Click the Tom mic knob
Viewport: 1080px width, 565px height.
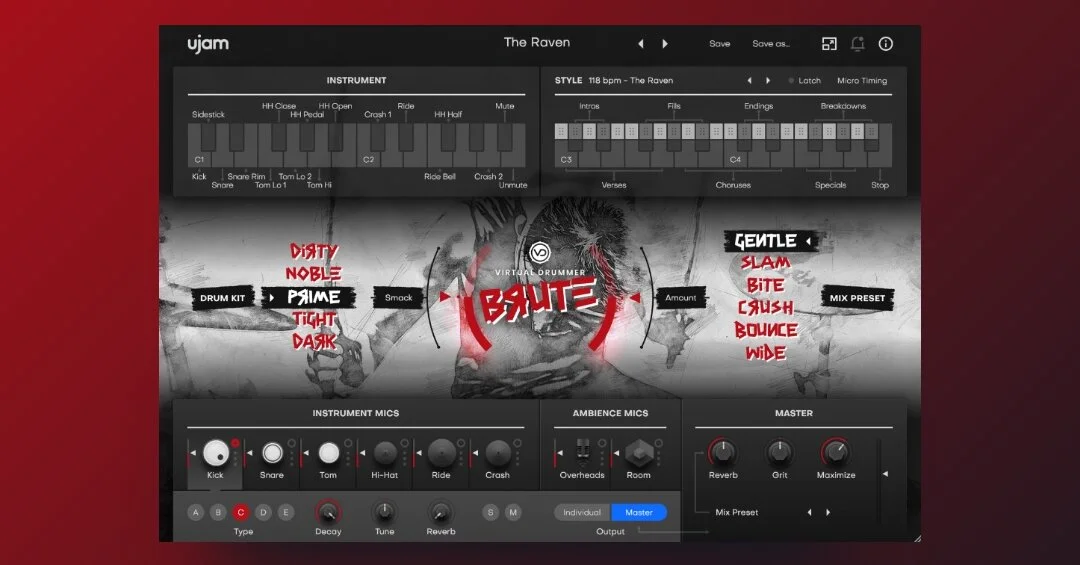pos(329,453)
